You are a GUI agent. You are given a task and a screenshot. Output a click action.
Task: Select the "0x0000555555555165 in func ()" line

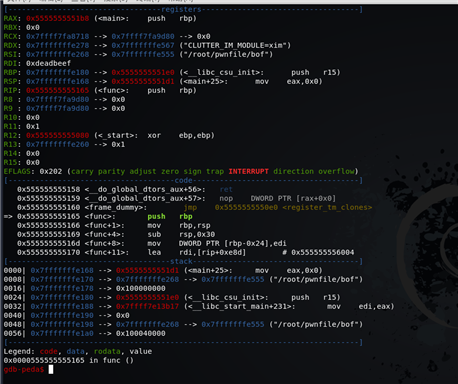click(x=69, y=360)
